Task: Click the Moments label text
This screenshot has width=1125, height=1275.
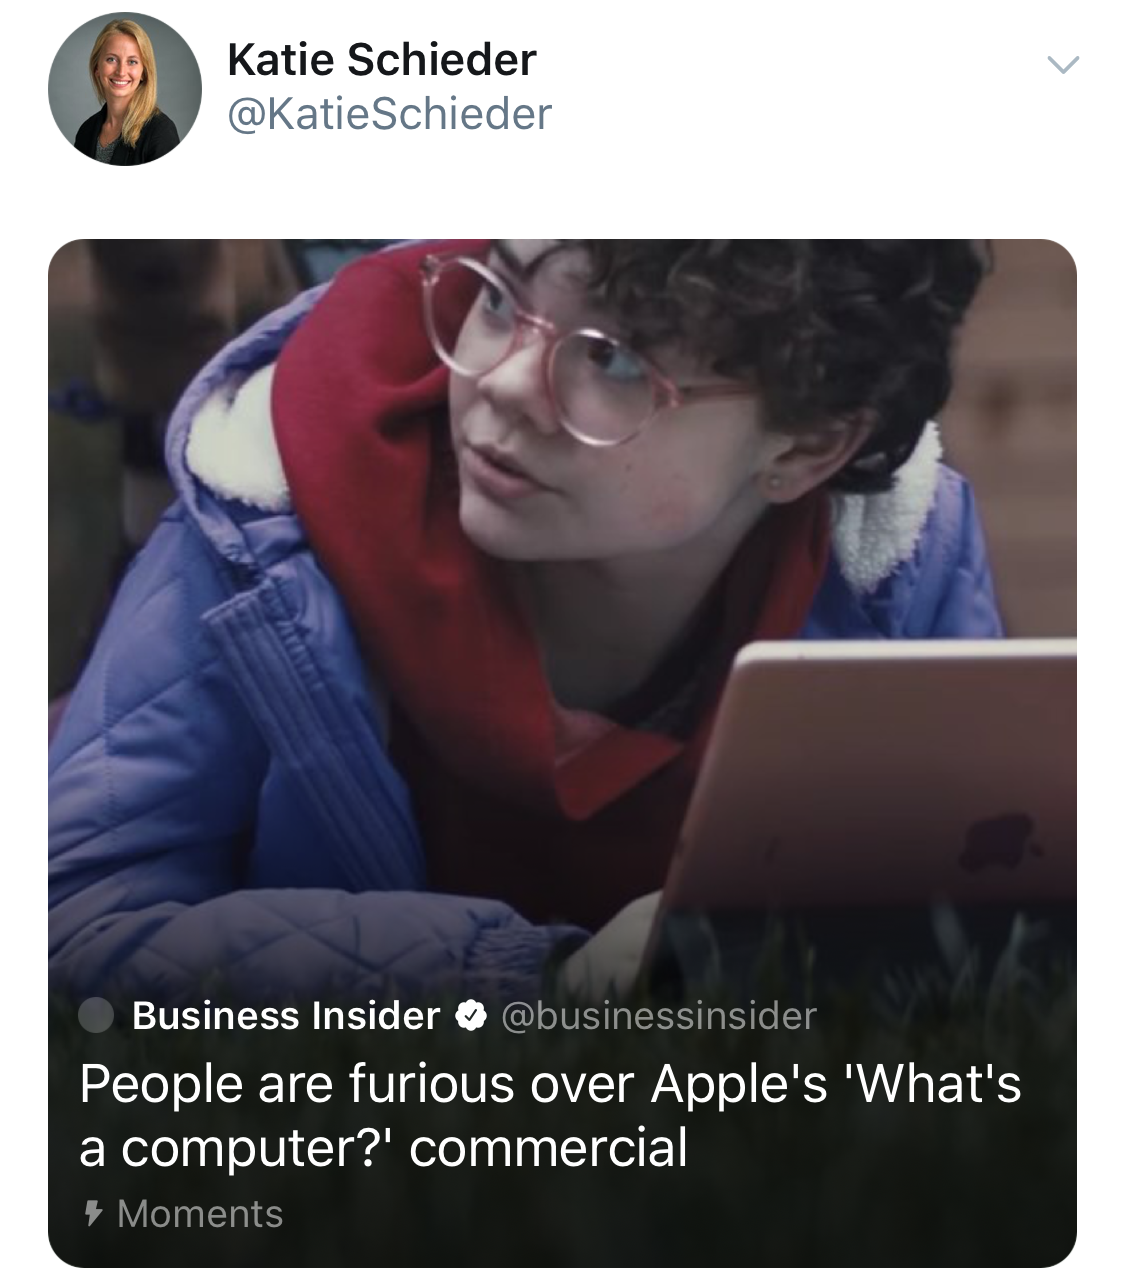Action: coord(200,1214)
